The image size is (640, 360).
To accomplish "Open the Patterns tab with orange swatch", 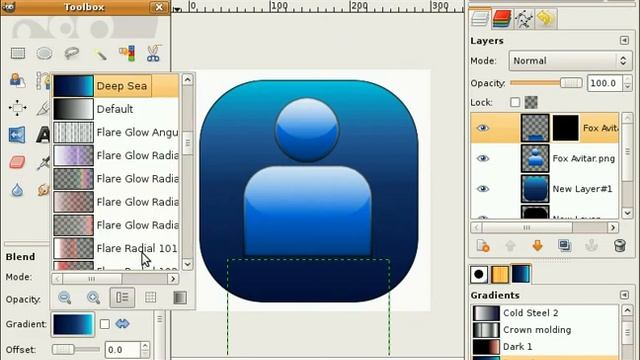I will pyautogui.click(x=500, y=274).
